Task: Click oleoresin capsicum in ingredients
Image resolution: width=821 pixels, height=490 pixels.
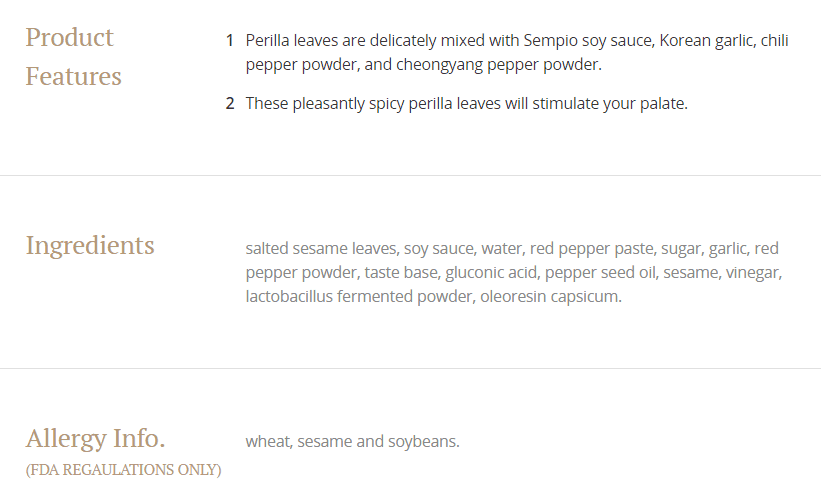Action: (550, 296)
